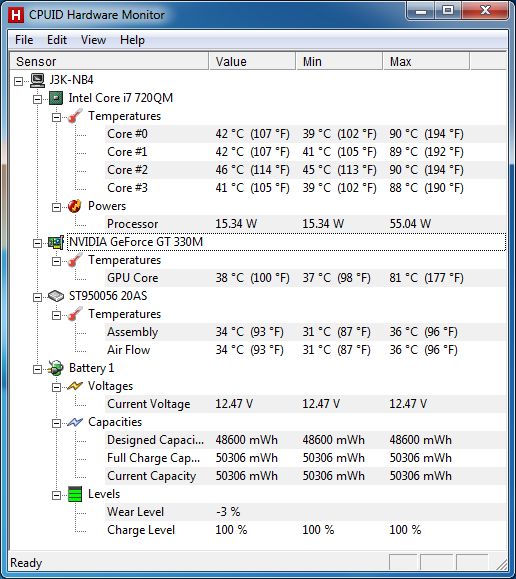Click the J3K-NB4 label
The height and width of the screenshot is (579, 516).
click(72, 80)
